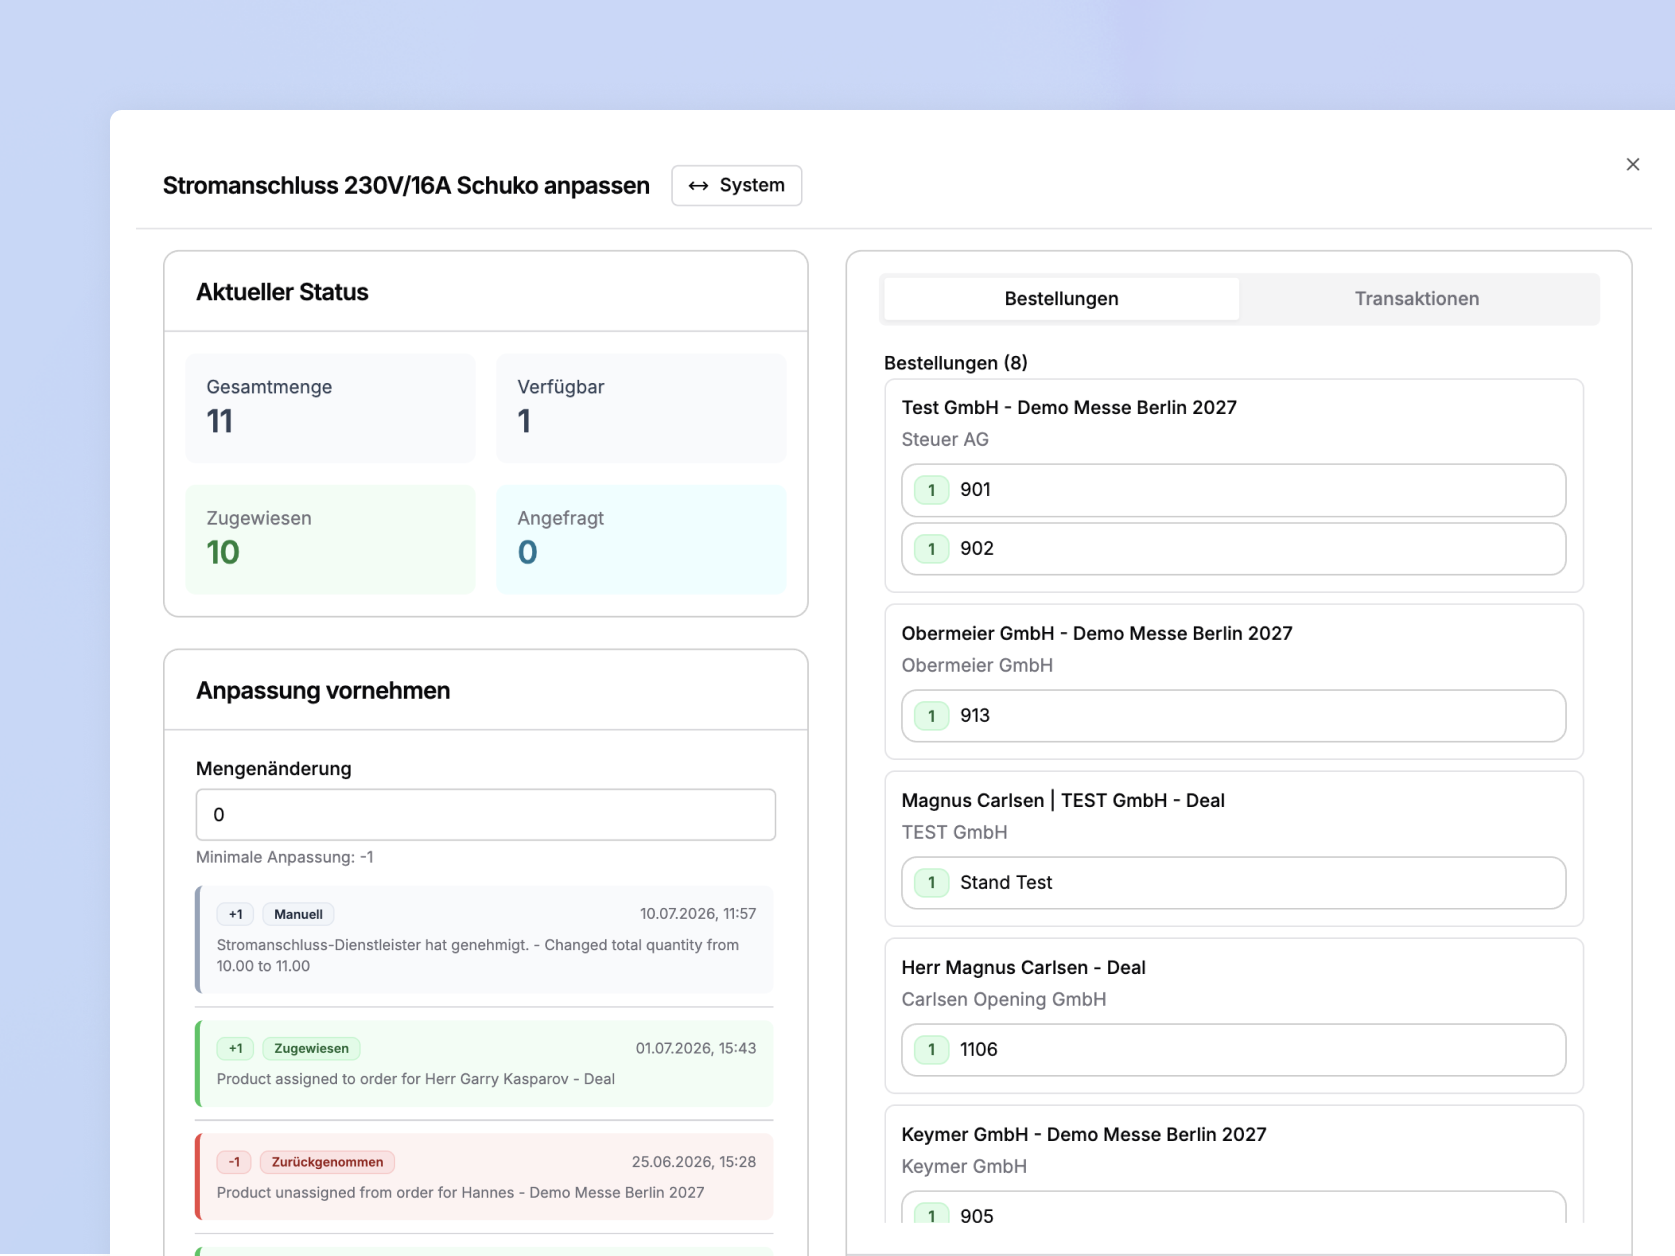Click the 'Minimale Anpassung: -1' hint text

click(x=285, y=857)
